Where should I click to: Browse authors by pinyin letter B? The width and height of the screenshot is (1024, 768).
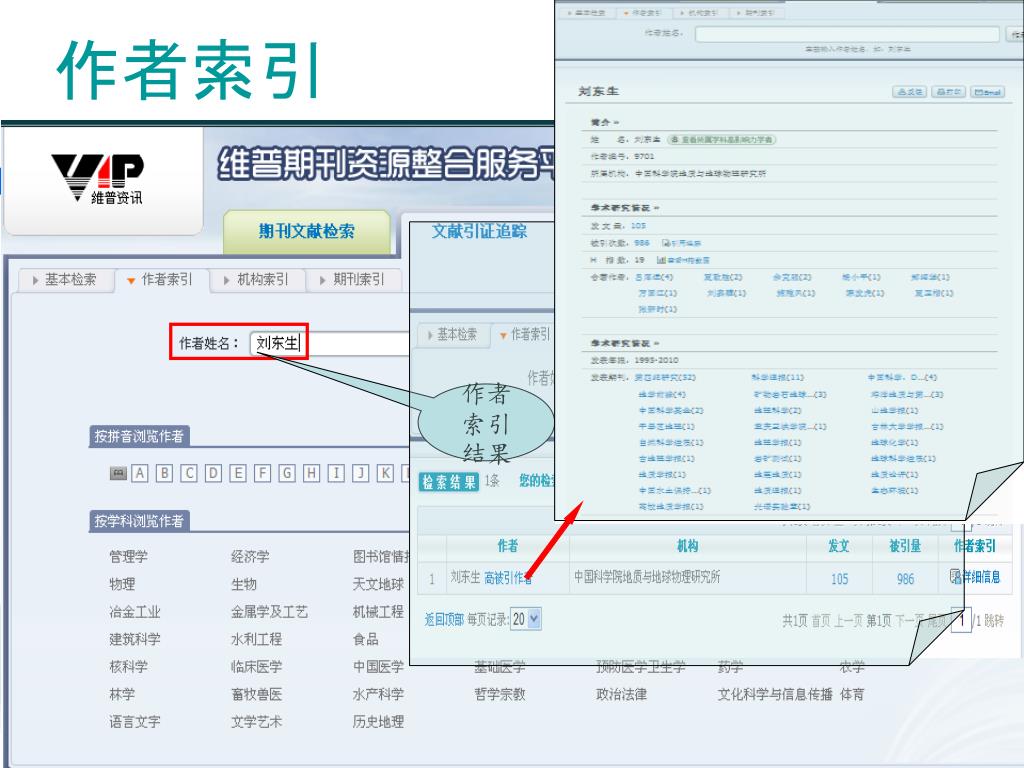click(165, 473)
